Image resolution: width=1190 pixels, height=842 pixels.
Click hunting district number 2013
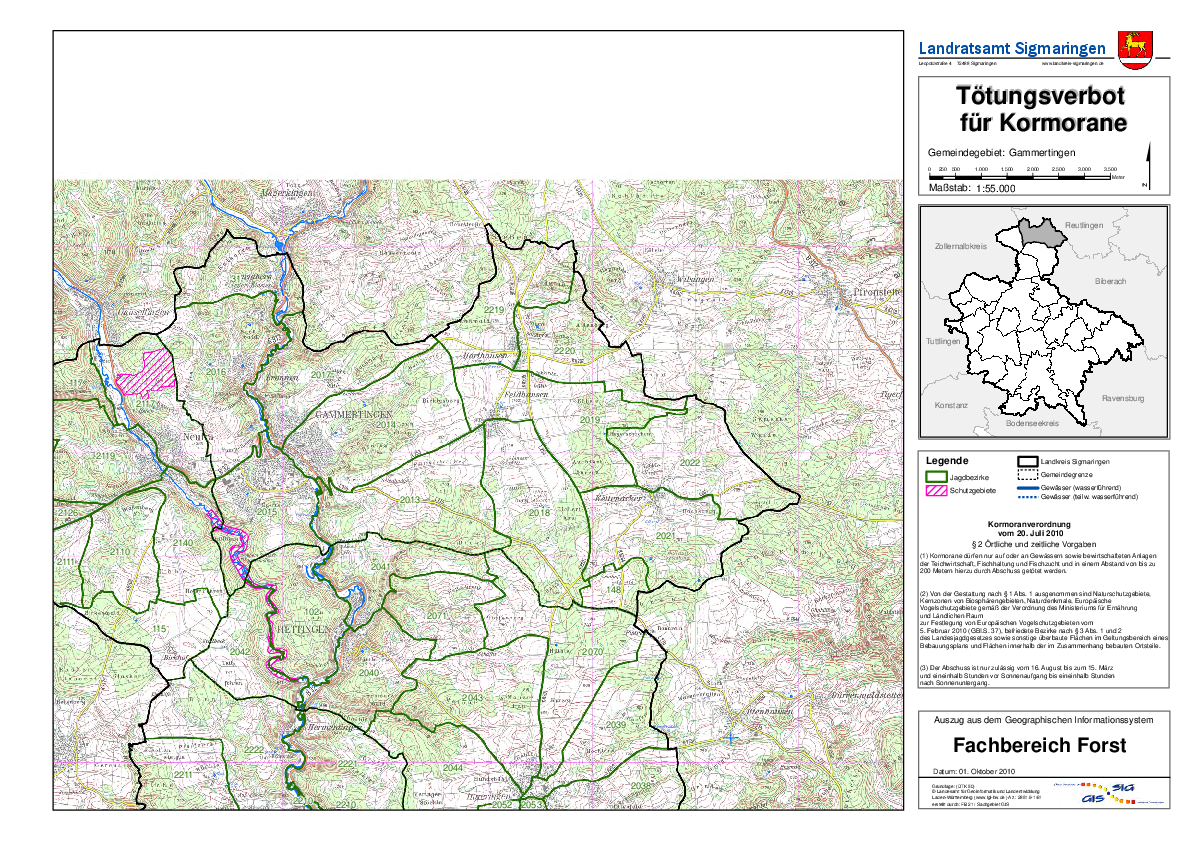click(409, 500)
